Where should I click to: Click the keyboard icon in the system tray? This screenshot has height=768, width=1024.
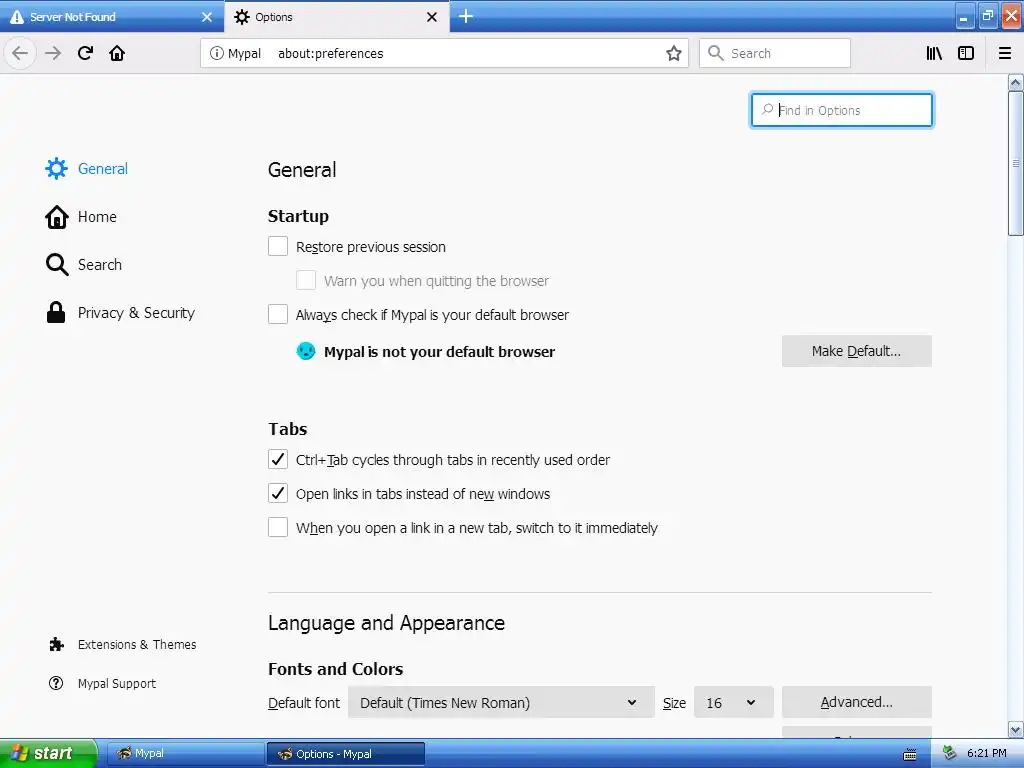click(x=909, y=754)
